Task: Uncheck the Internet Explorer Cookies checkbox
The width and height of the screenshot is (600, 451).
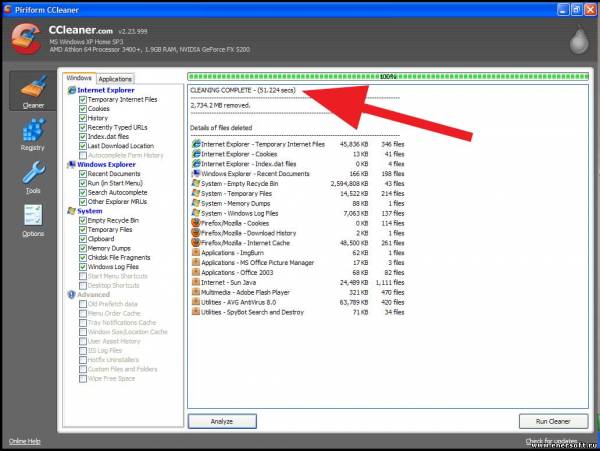Action: [x=83, y=109]
